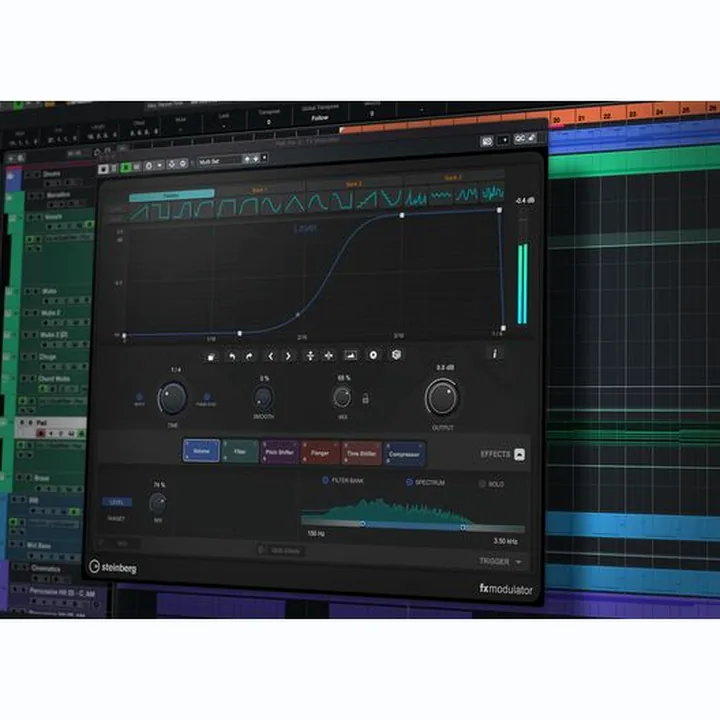Click the camera snapshot icon atop plugin window
The image size is (720, 720).
[x=487, y=141]
